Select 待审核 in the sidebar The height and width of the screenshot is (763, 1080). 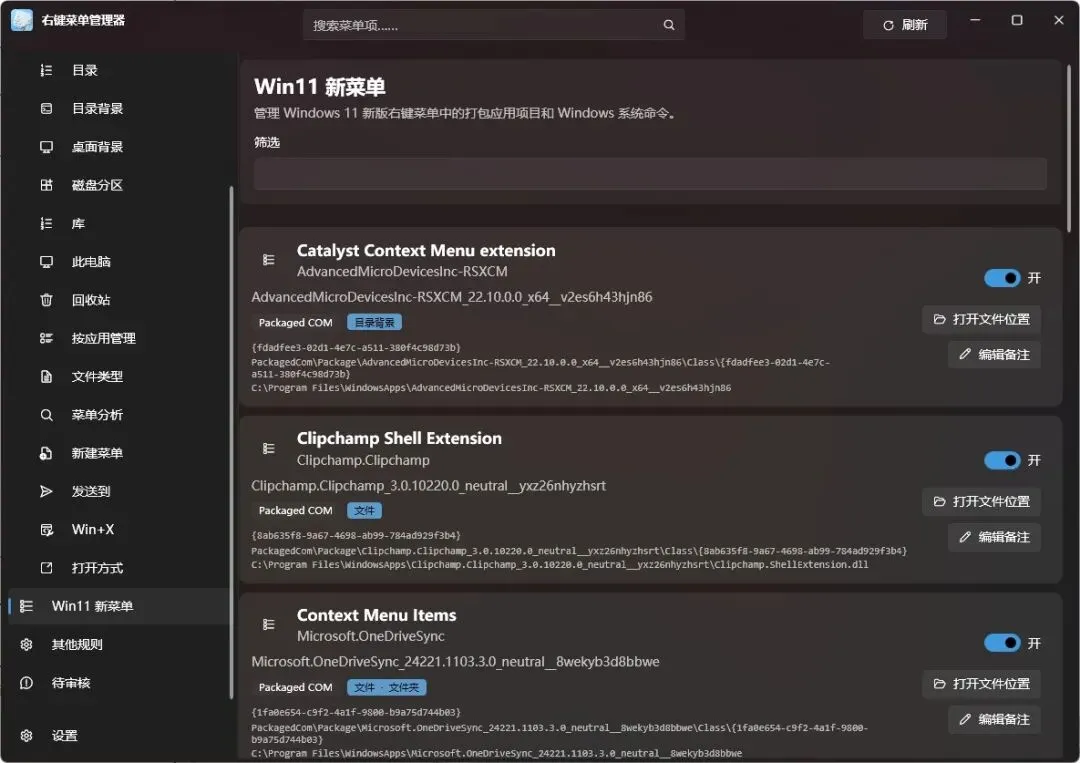tap(118, 683)
